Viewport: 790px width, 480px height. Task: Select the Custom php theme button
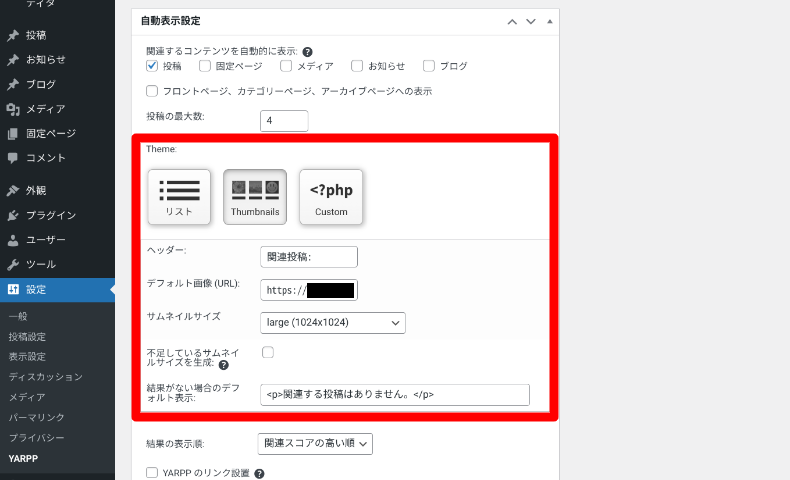click(x=331, y=197)
